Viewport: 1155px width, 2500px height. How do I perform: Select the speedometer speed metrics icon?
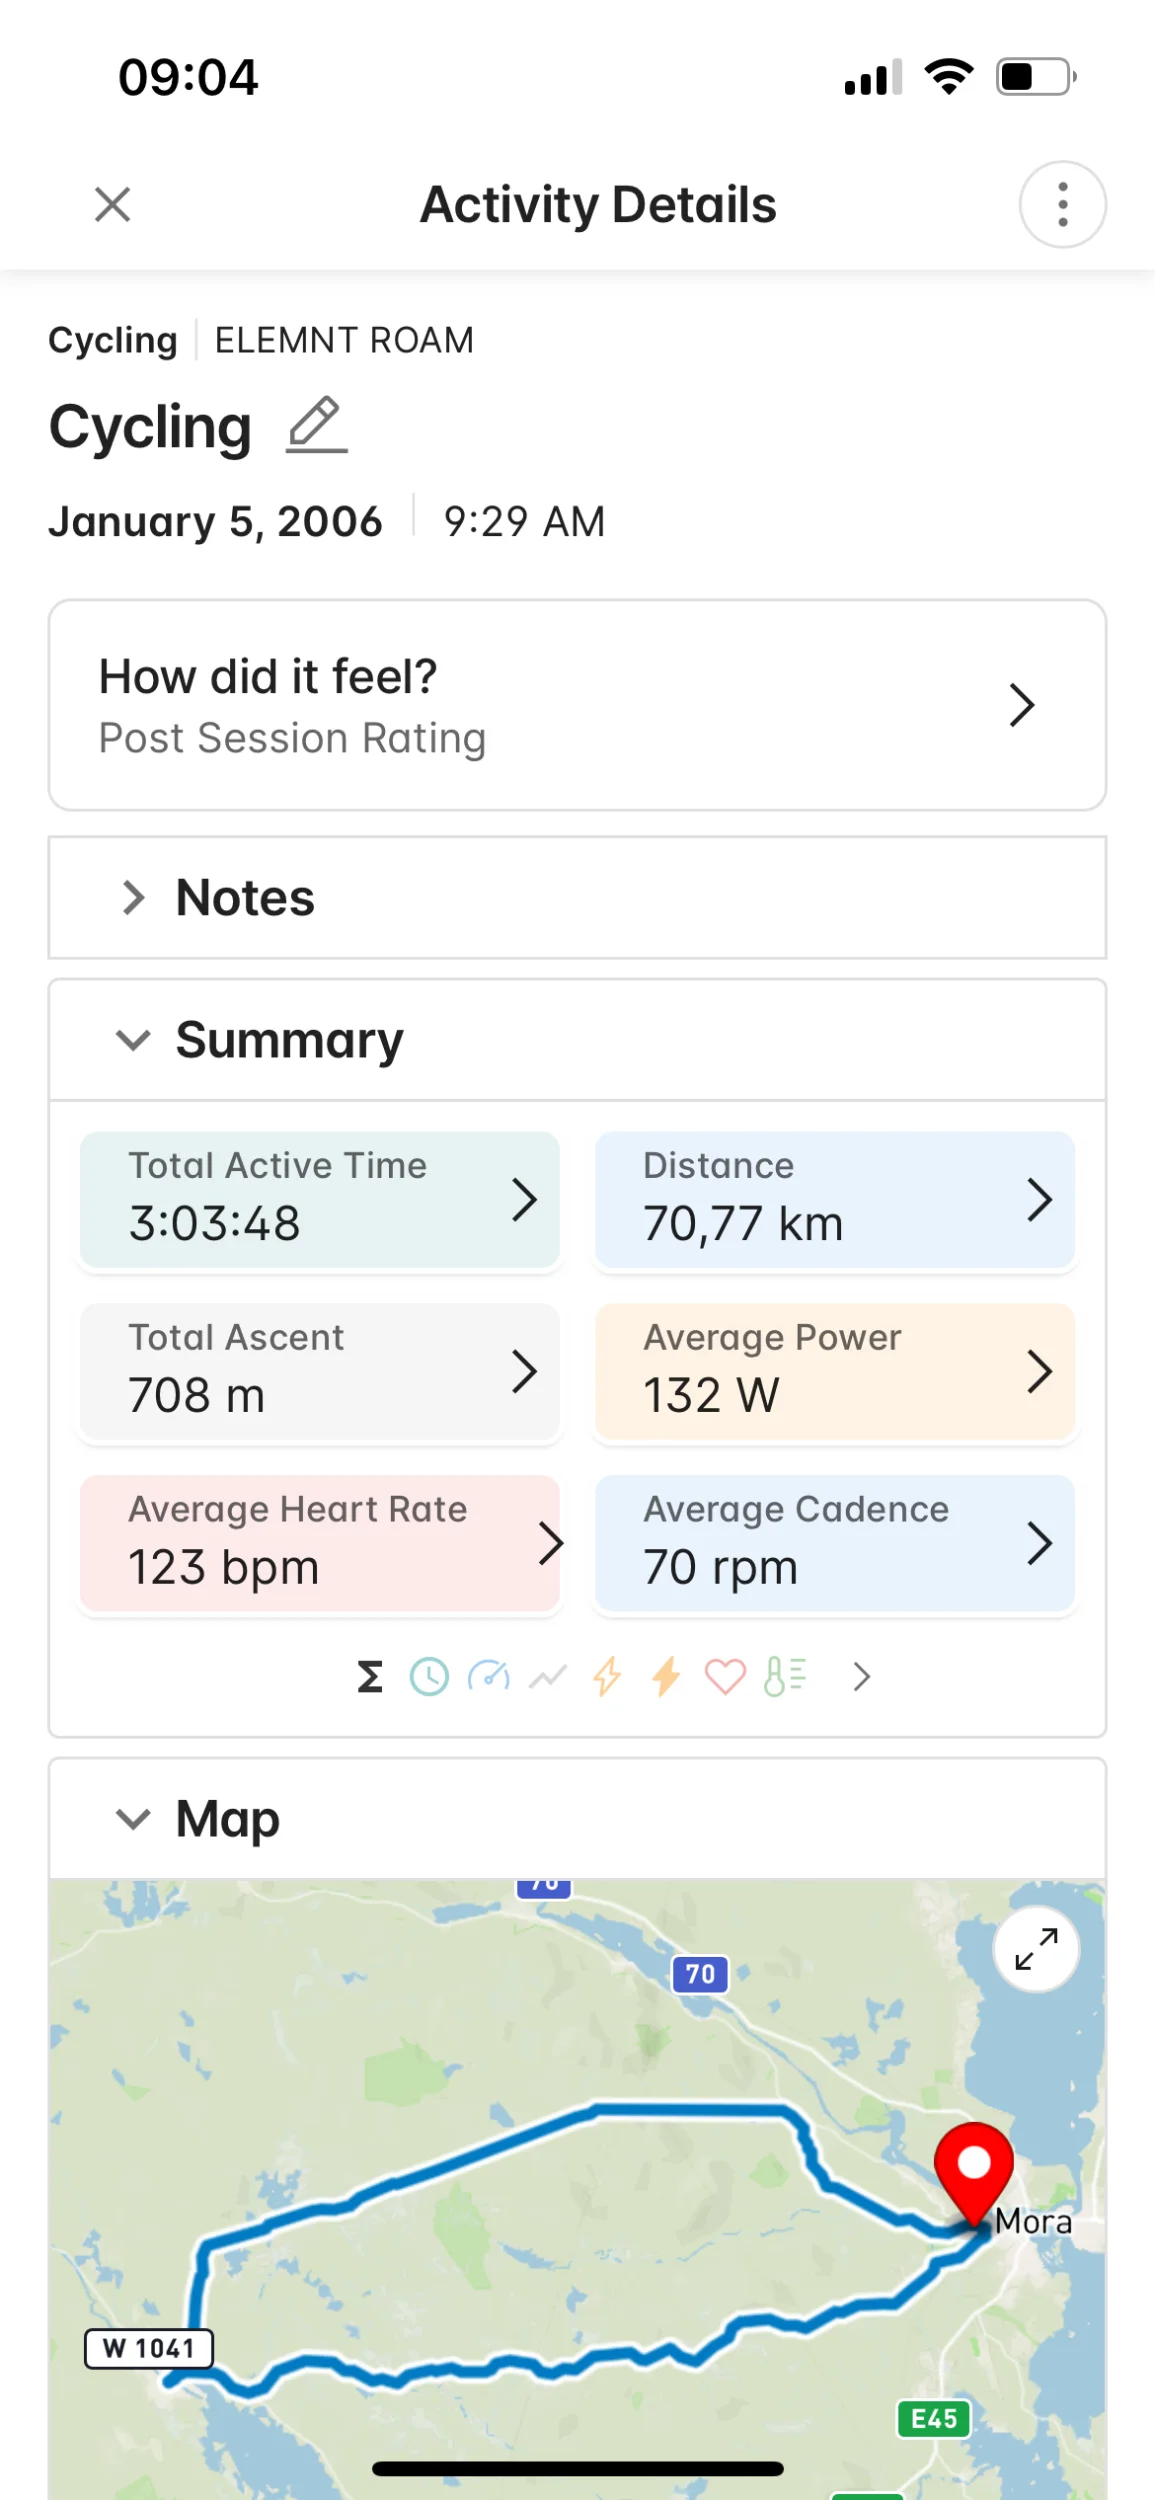[488, 1677]
